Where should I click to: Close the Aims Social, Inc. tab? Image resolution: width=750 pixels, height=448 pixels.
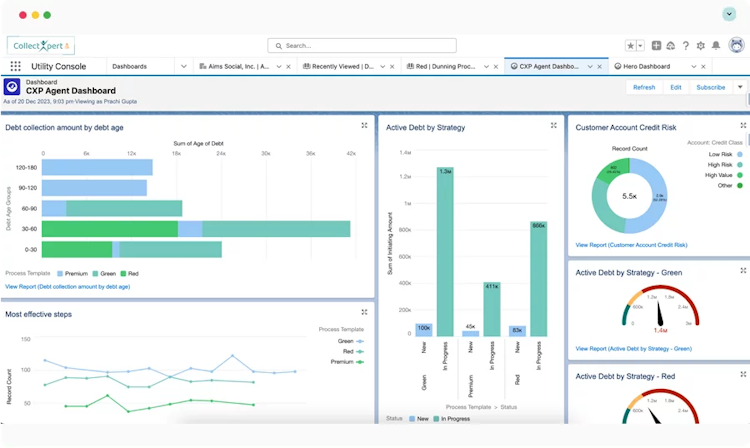288,66
